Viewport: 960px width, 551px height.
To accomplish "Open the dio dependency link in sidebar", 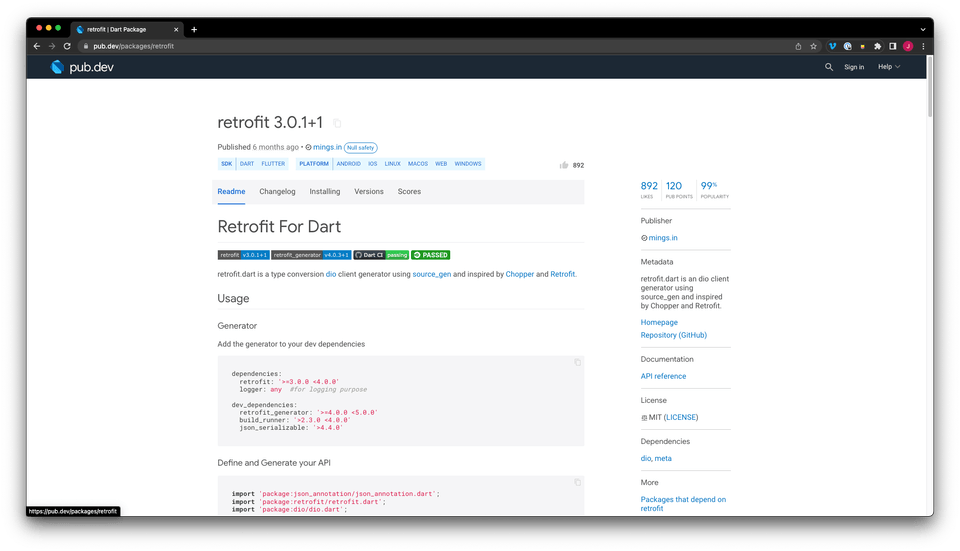I will [645, 459].
